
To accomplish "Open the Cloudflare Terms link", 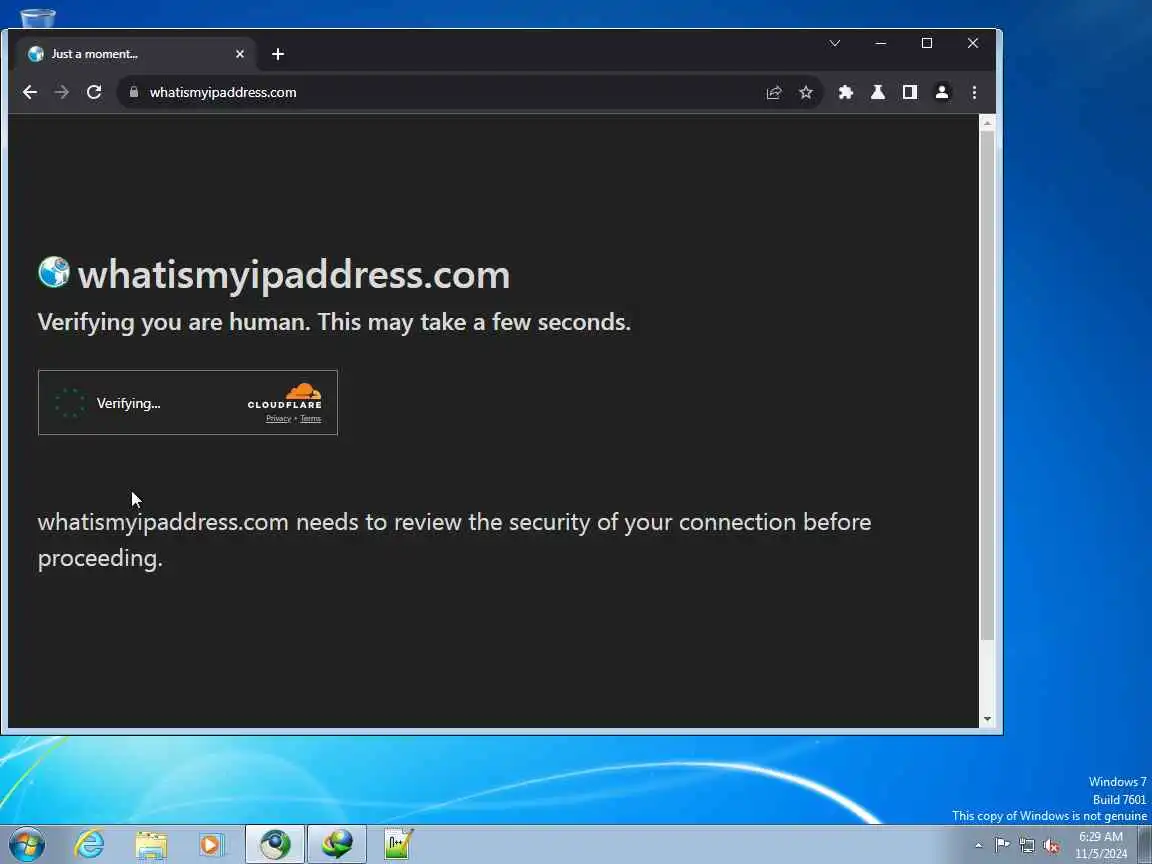I will 311,419.
